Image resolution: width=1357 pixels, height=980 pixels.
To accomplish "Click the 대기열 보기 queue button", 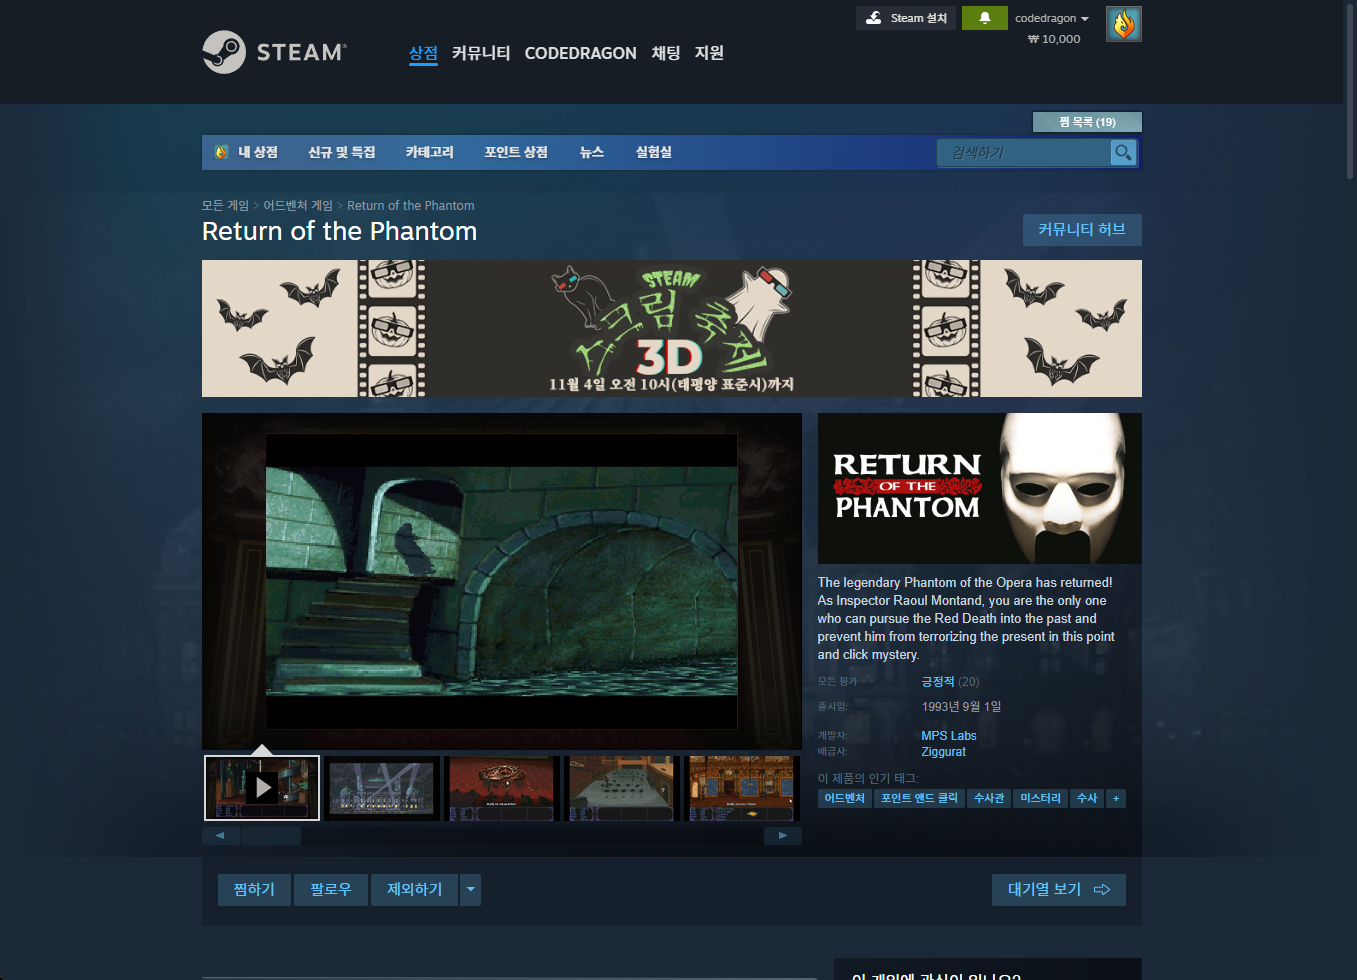I will [1059, 890].
